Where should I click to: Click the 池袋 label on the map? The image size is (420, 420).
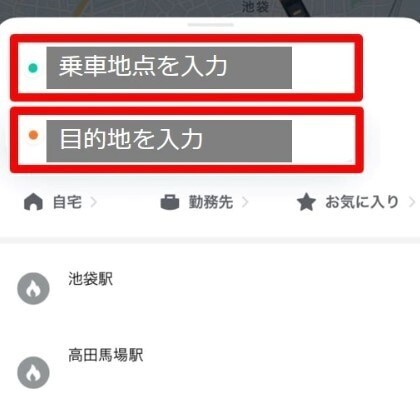[x=255, y=7]
